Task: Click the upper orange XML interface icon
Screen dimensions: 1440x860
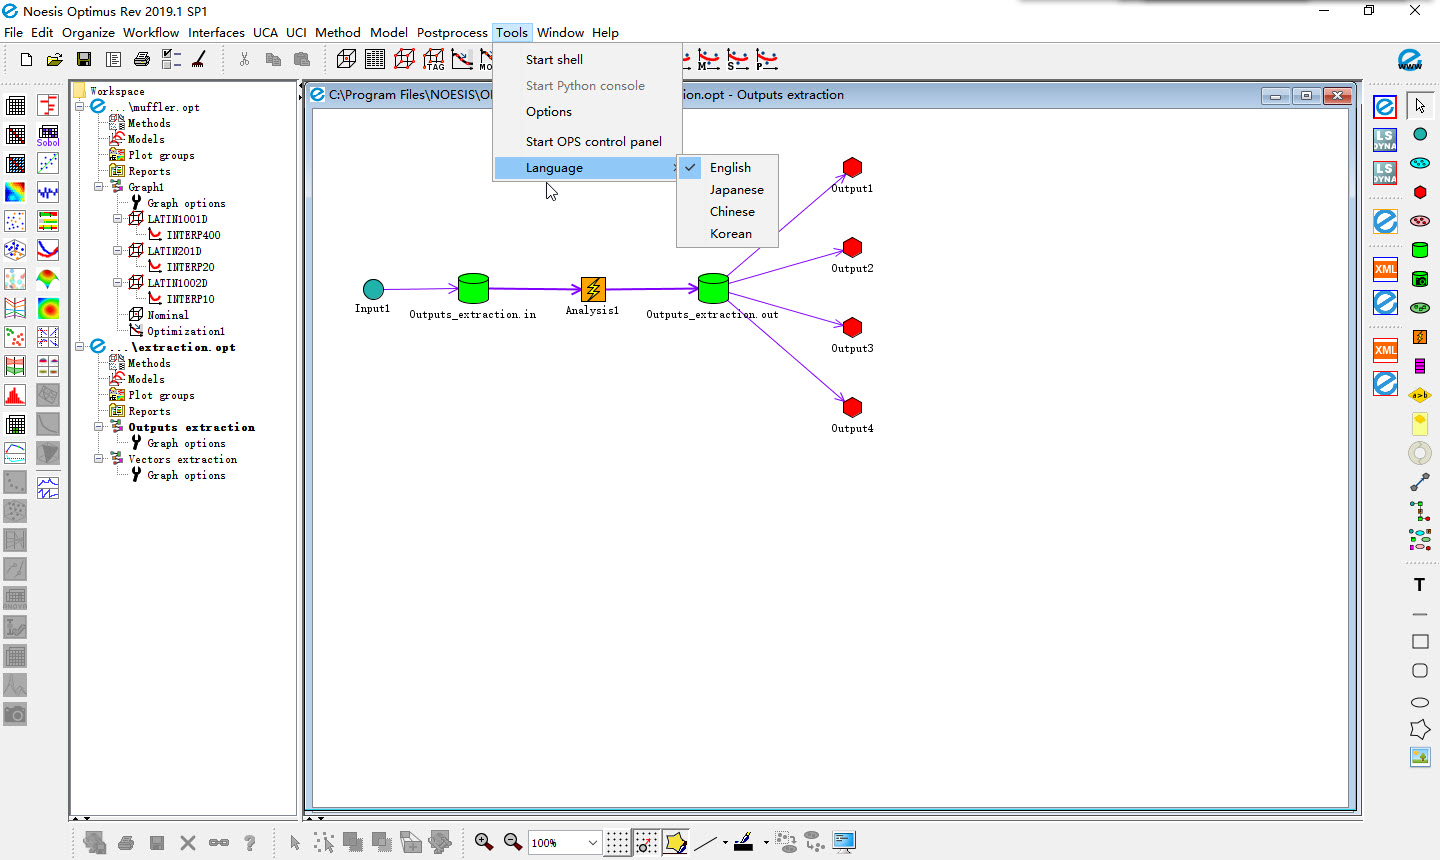Action: click(1385, 269)
